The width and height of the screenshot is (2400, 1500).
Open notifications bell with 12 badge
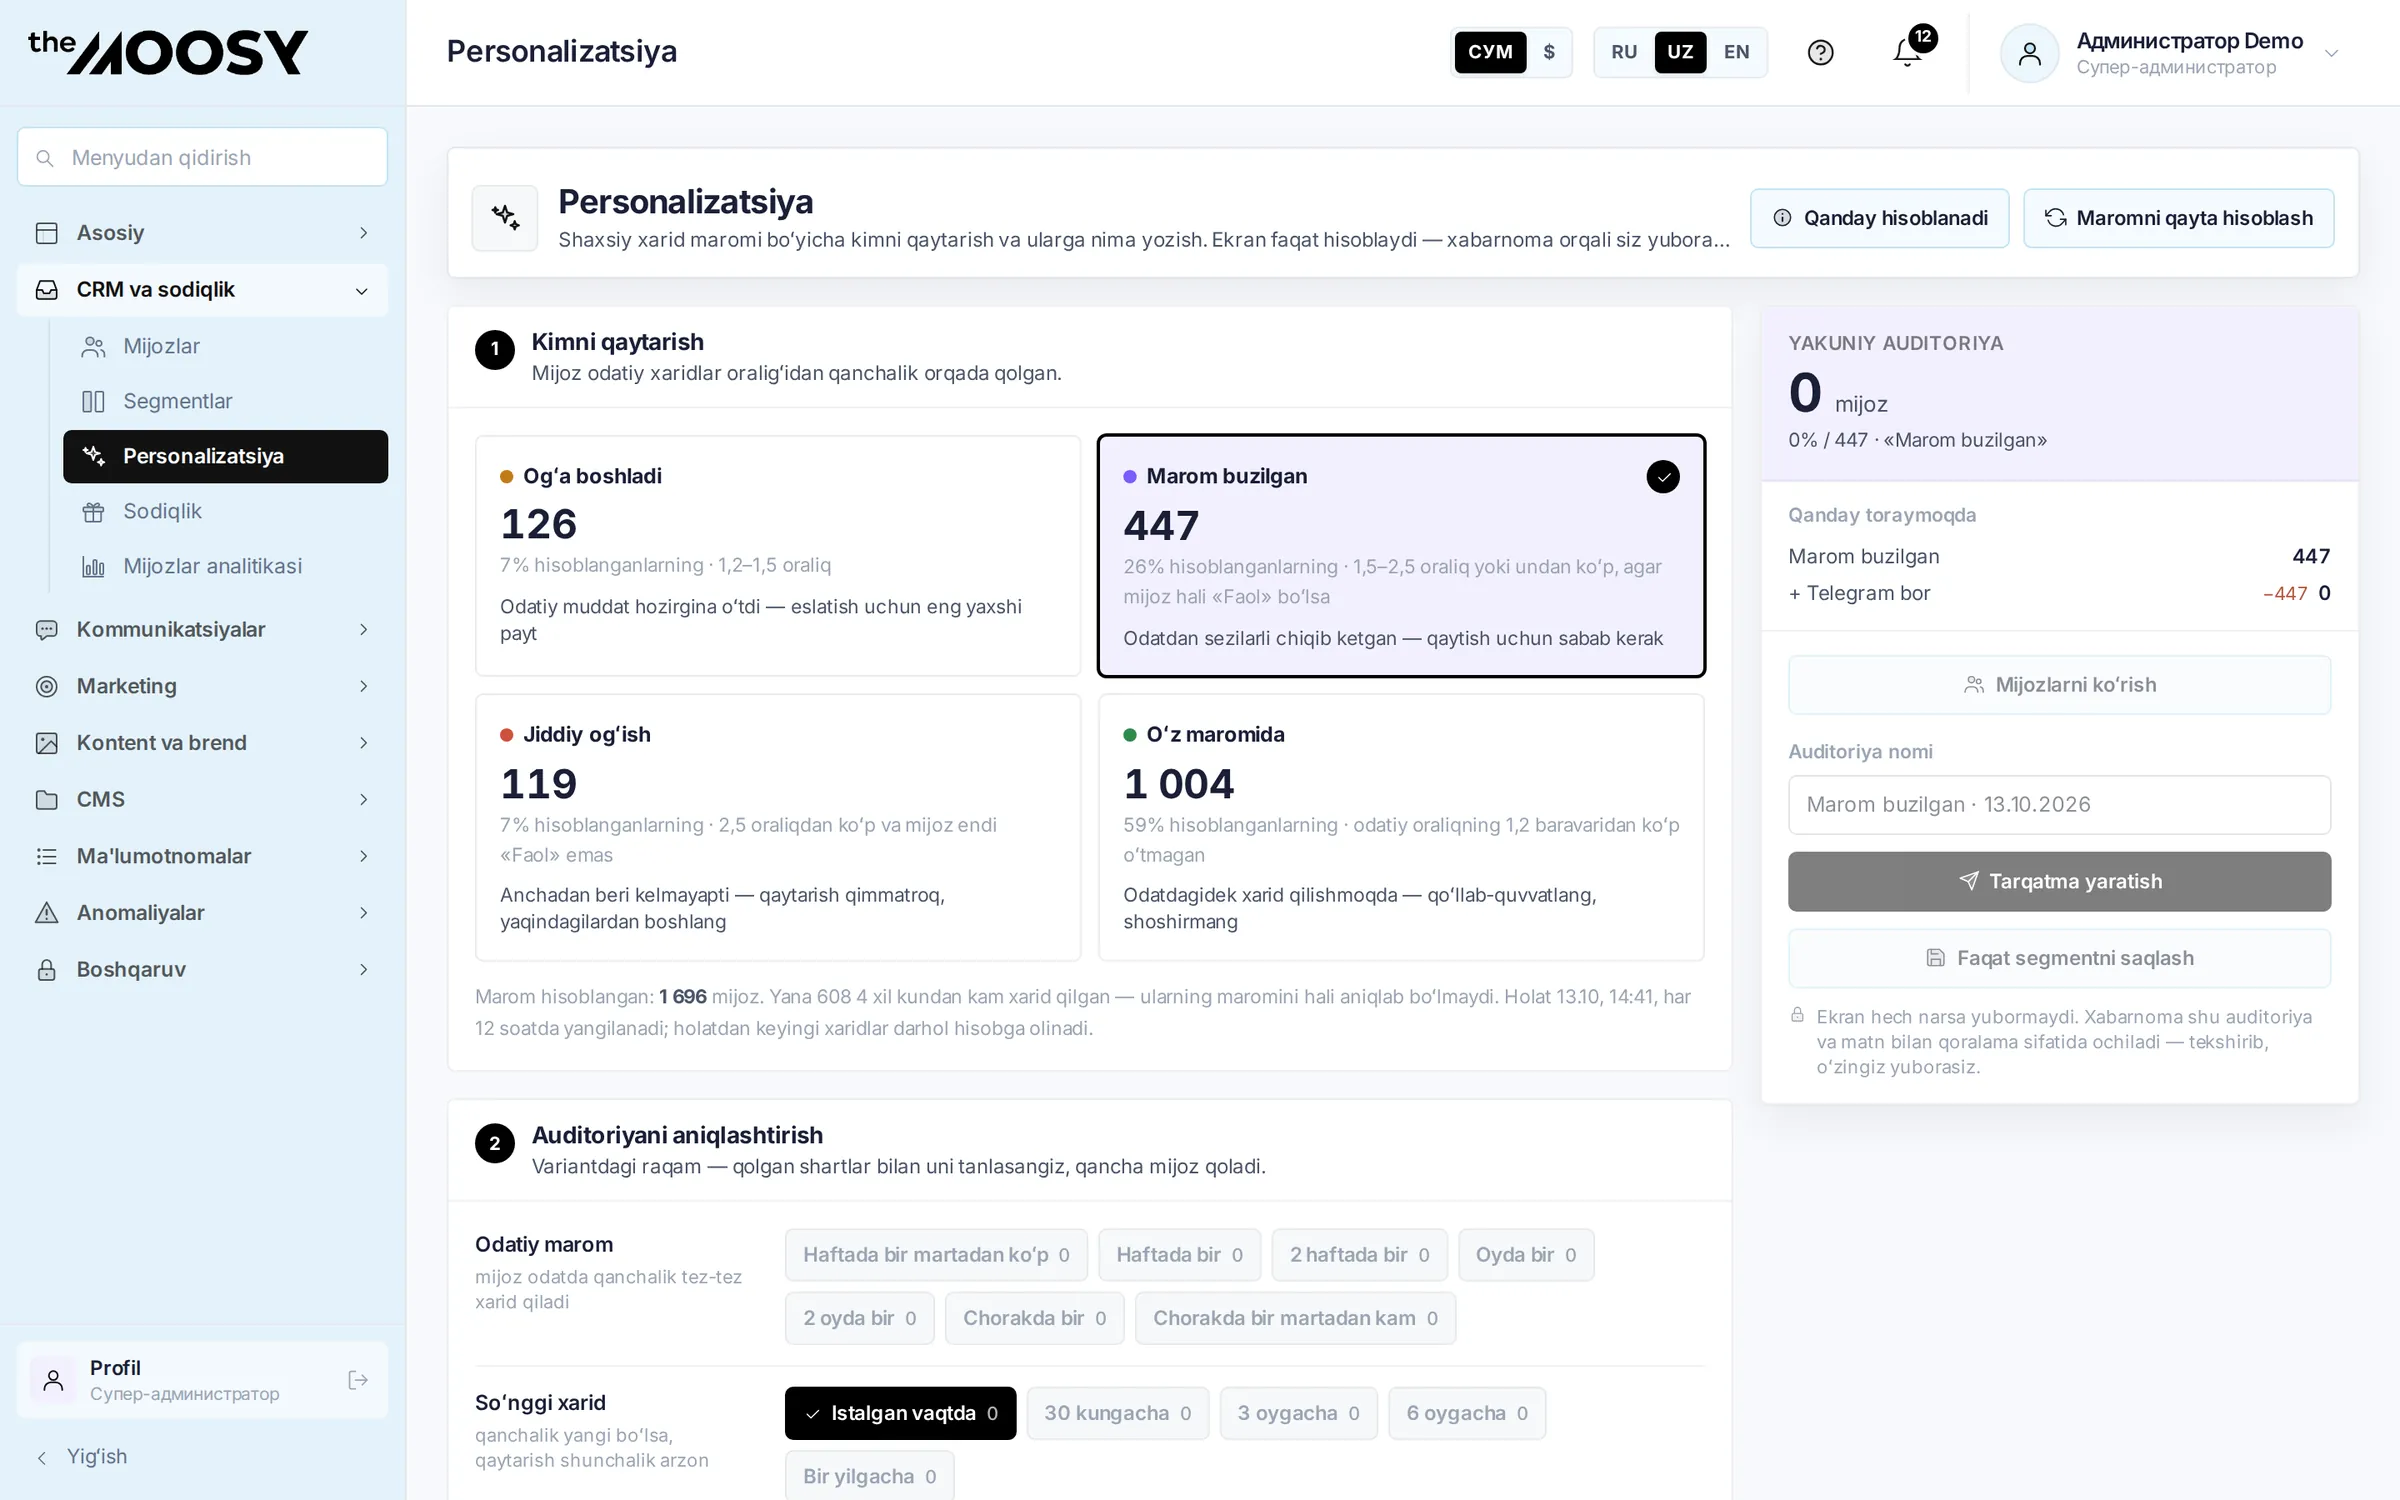click(1908, 52)
